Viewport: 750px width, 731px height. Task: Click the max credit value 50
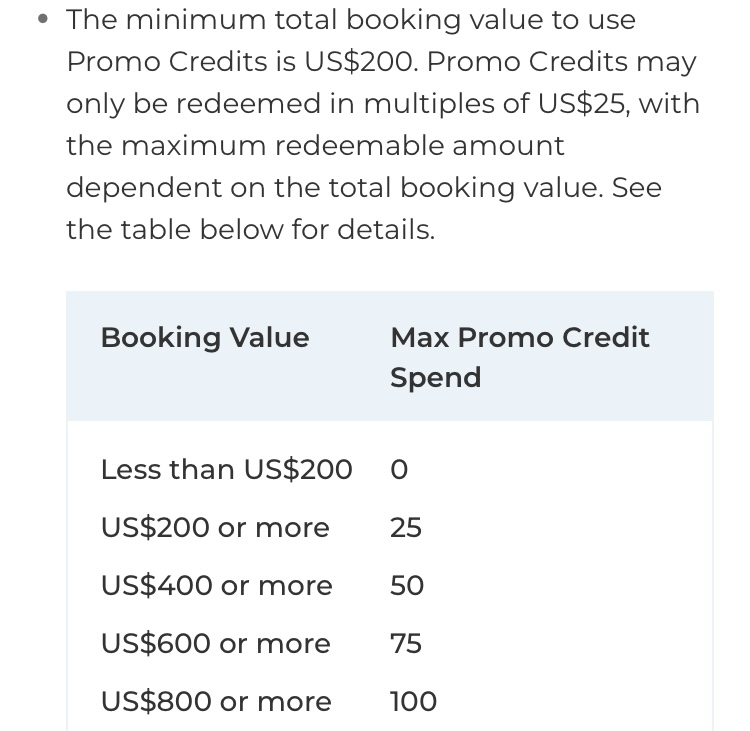coord(407,586)
